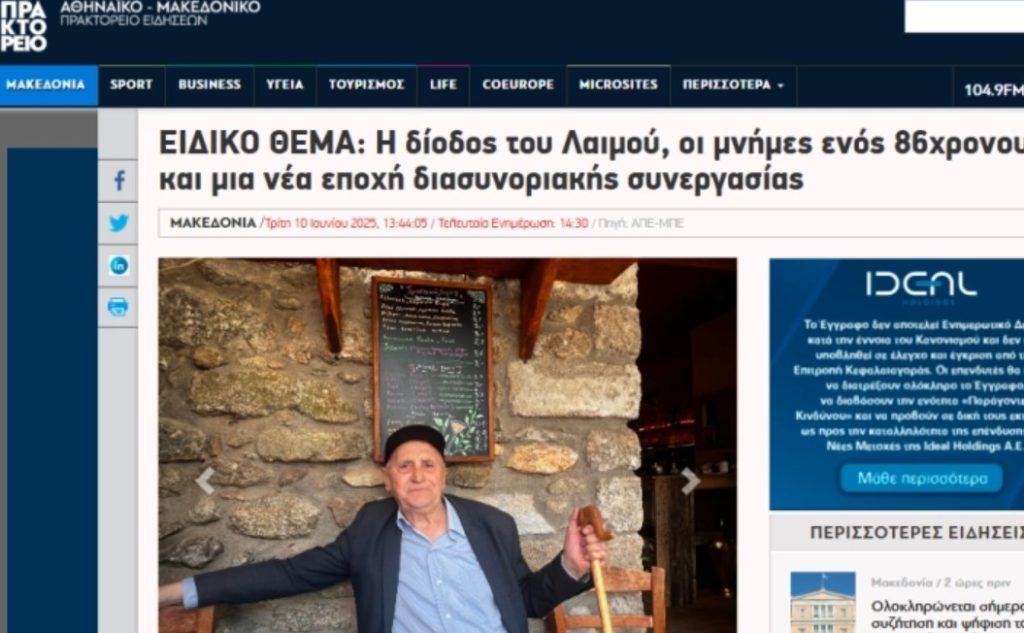The image size is (1024, 633).
Task: Print article using printer icon
Action: [118, 306]
